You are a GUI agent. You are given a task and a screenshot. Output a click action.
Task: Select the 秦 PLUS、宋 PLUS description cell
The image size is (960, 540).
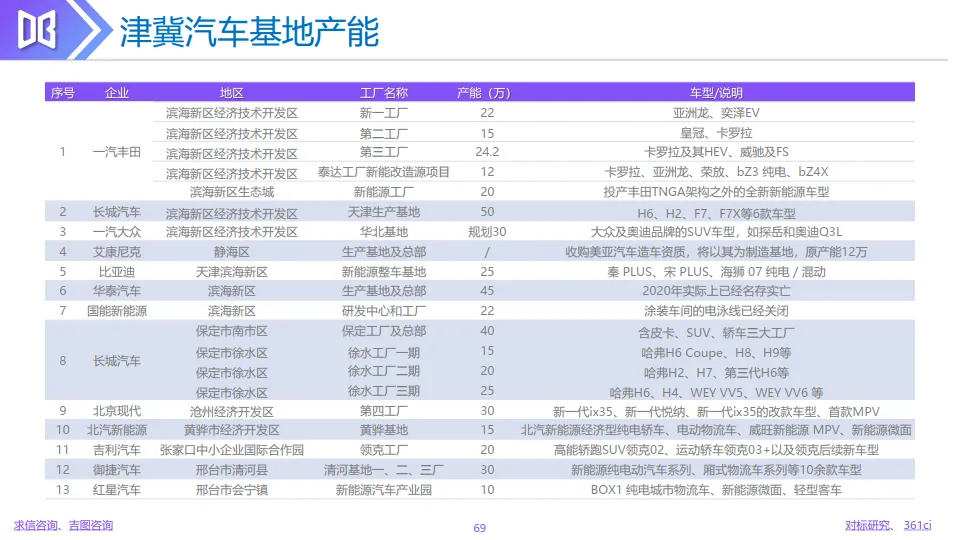click(716, 272)
